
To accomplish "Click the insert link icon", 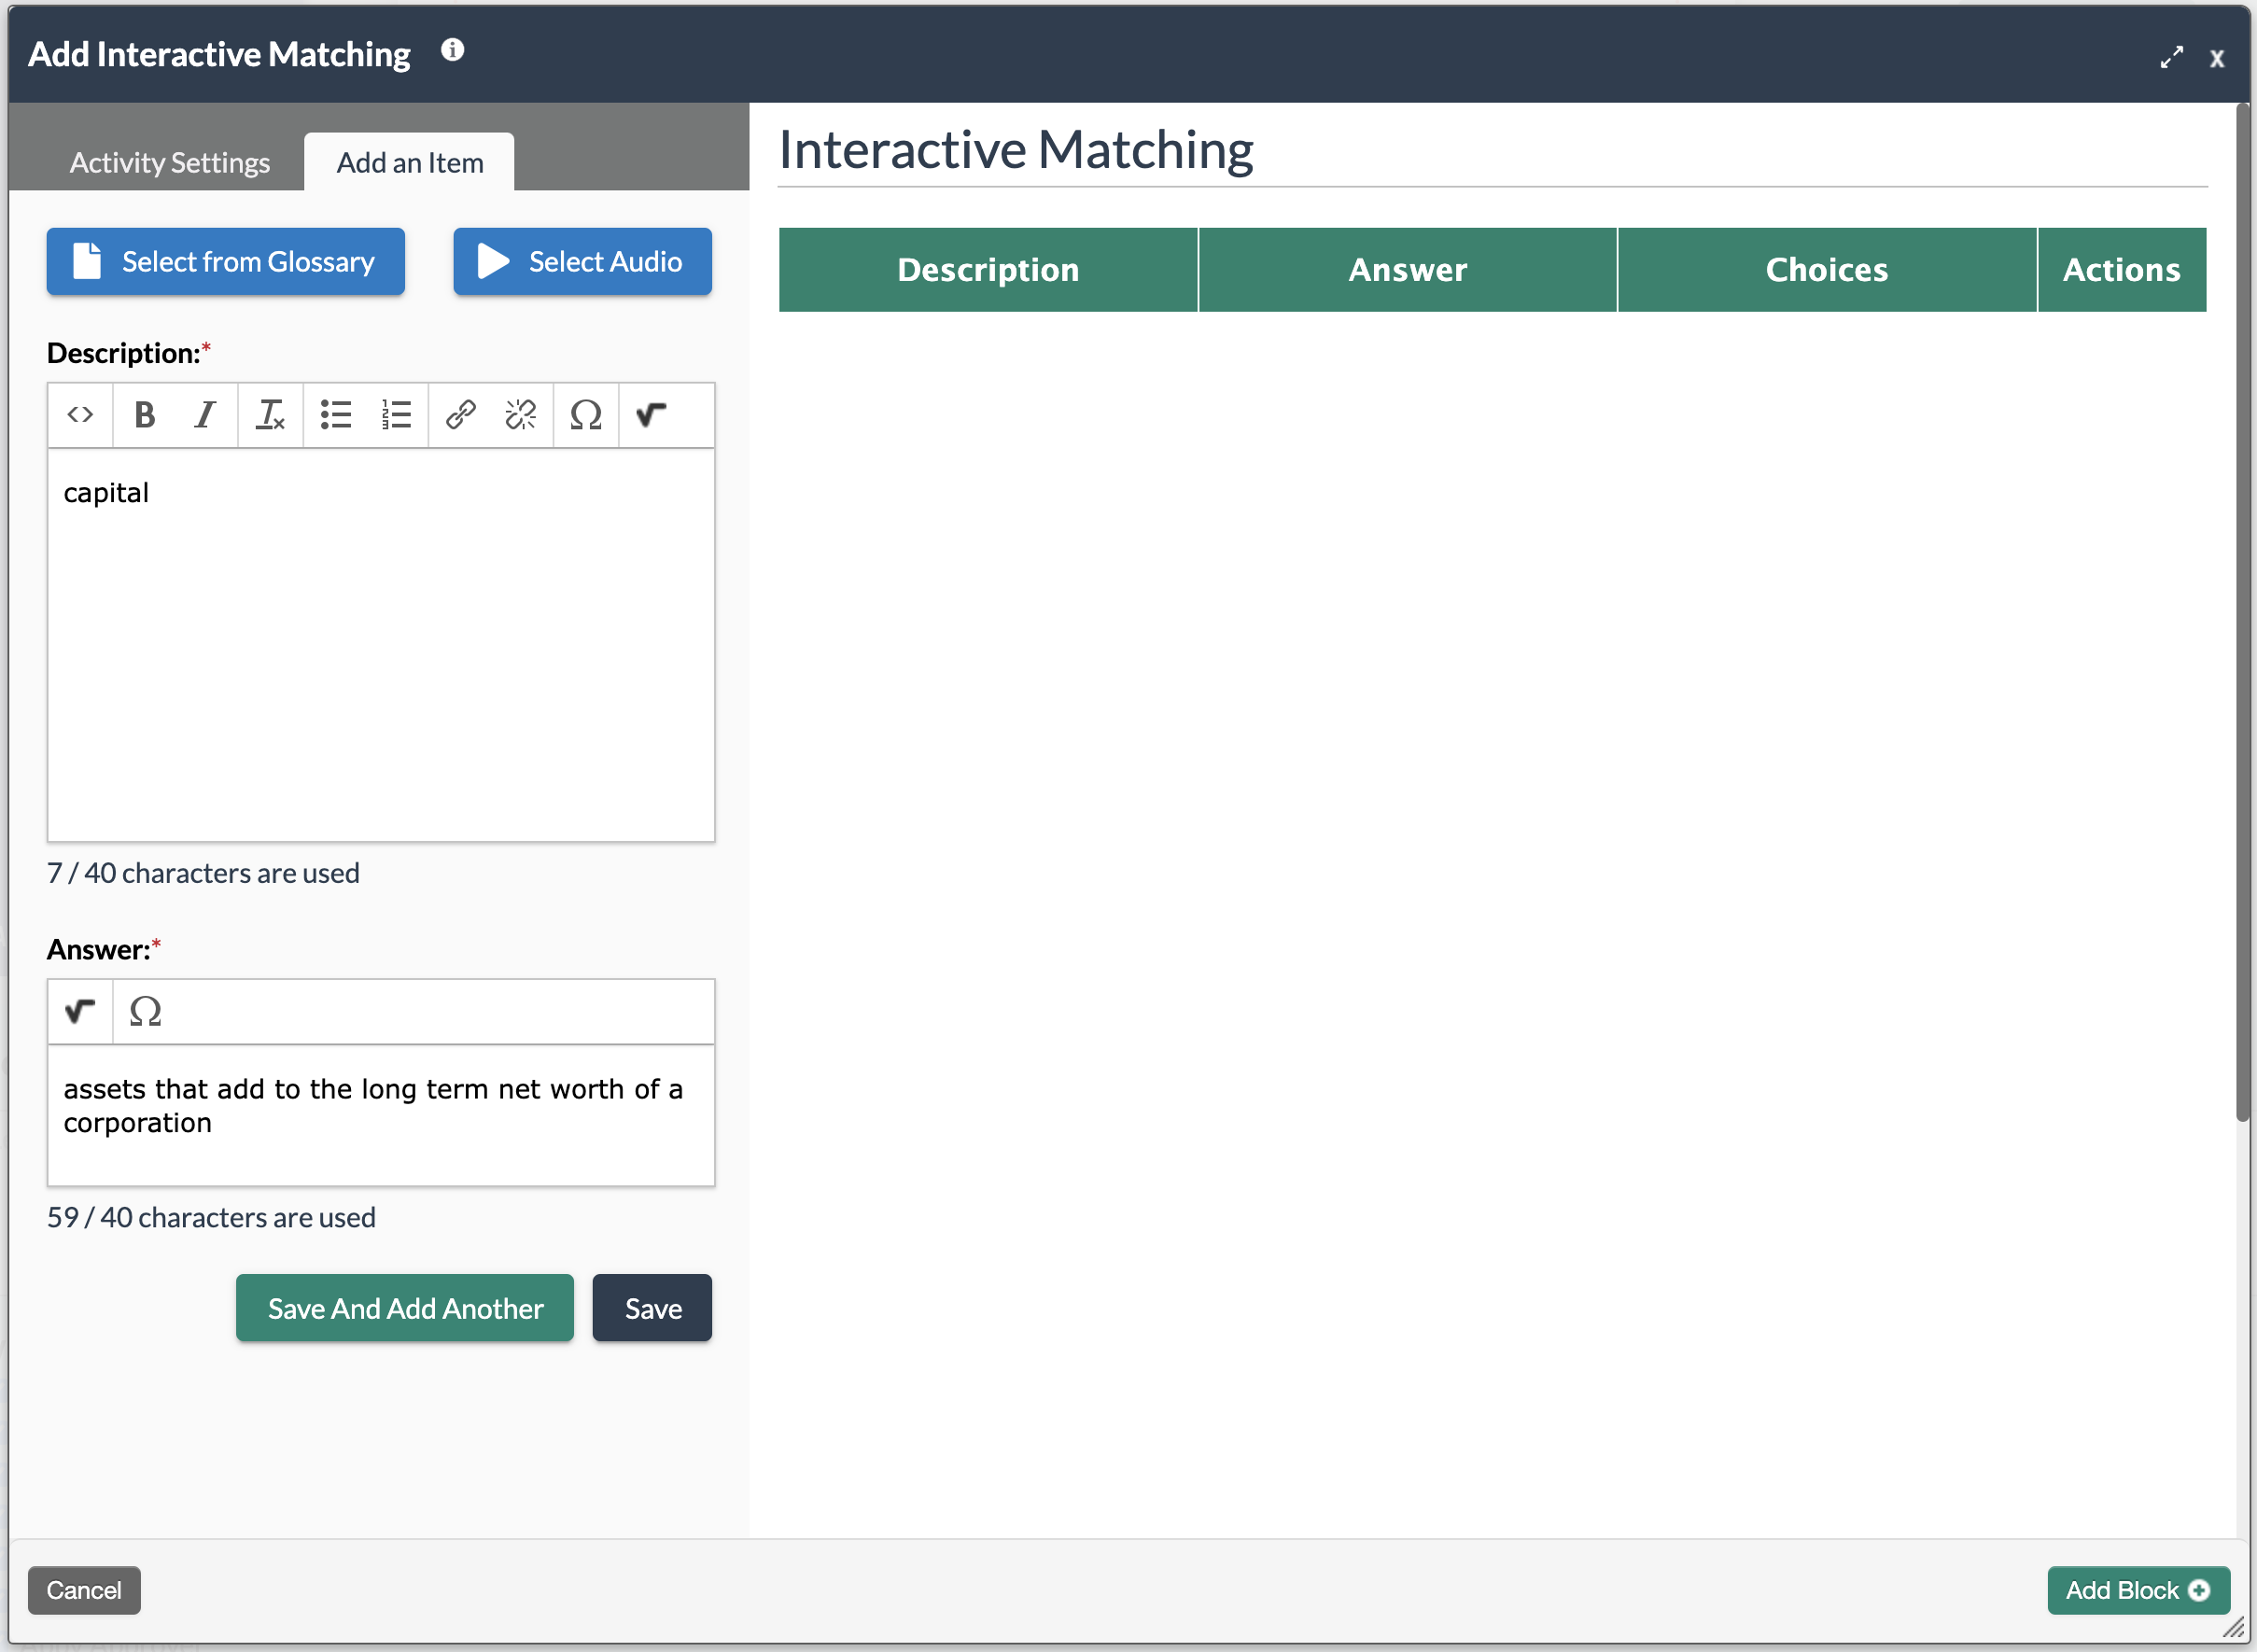I will (x=460, y=414).
